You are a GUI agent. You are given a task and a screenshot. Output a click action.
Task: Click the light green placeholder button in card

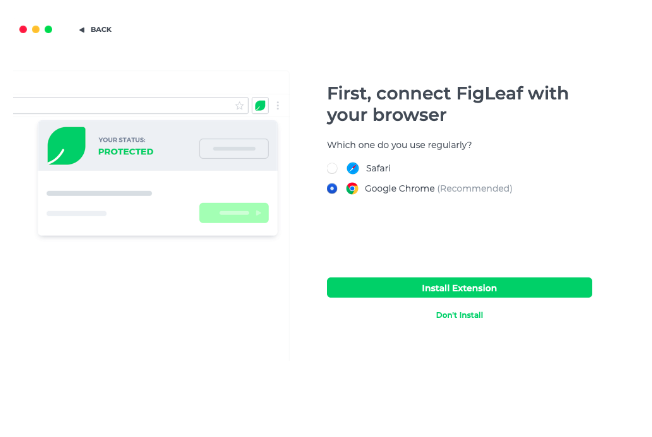click(234, 213)
